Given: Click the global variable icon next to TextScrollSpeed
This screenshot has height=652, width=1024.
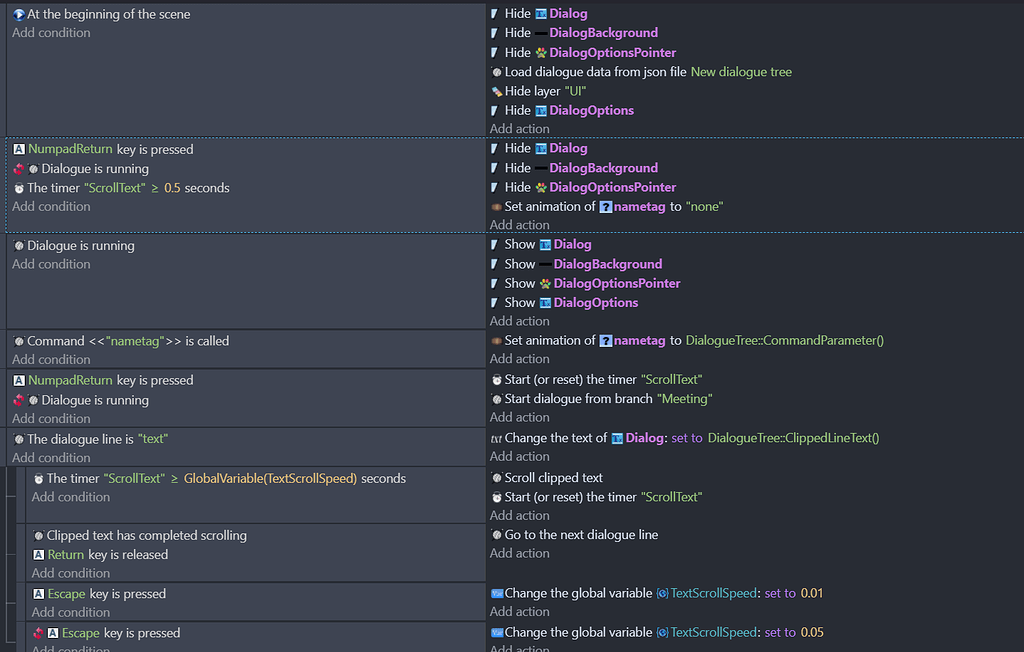Looking at the screenshot, I should [662, 593].
